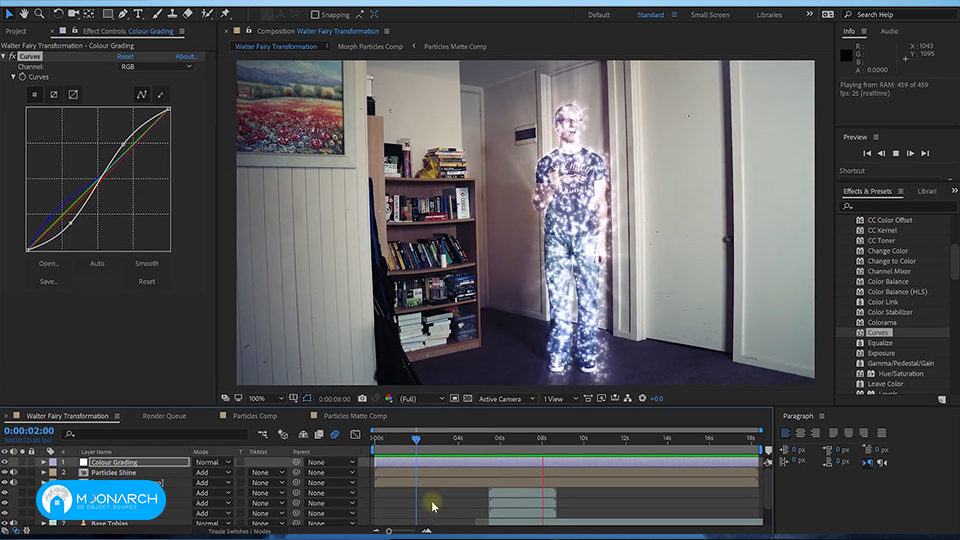Take a snapshot with the camera icon
The width and height of the screenshot is (960, 540).
(362, 399)
